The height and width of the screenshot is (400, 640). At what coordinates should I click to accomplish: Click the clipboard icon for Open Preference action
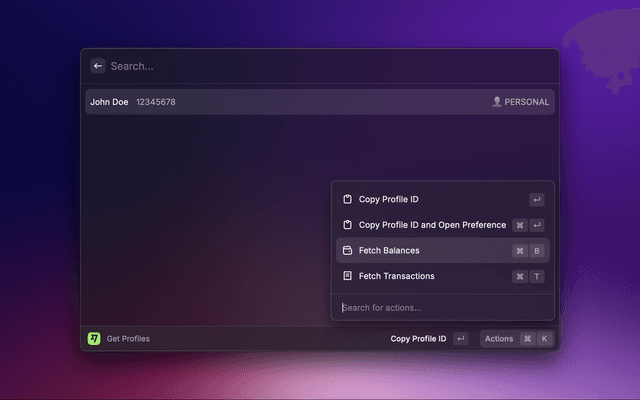point(347,225)
